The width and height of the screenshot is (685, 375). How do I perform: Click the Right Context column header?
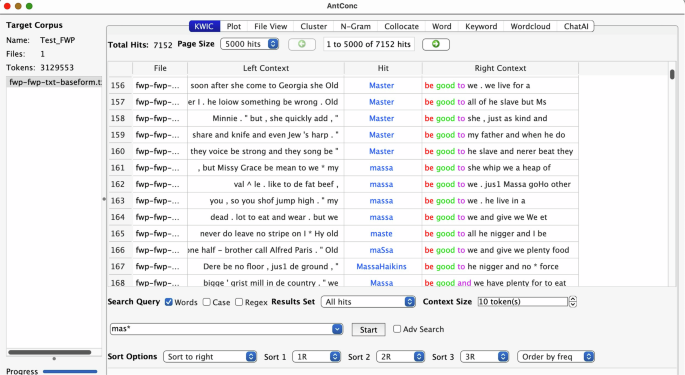point(500,68)
